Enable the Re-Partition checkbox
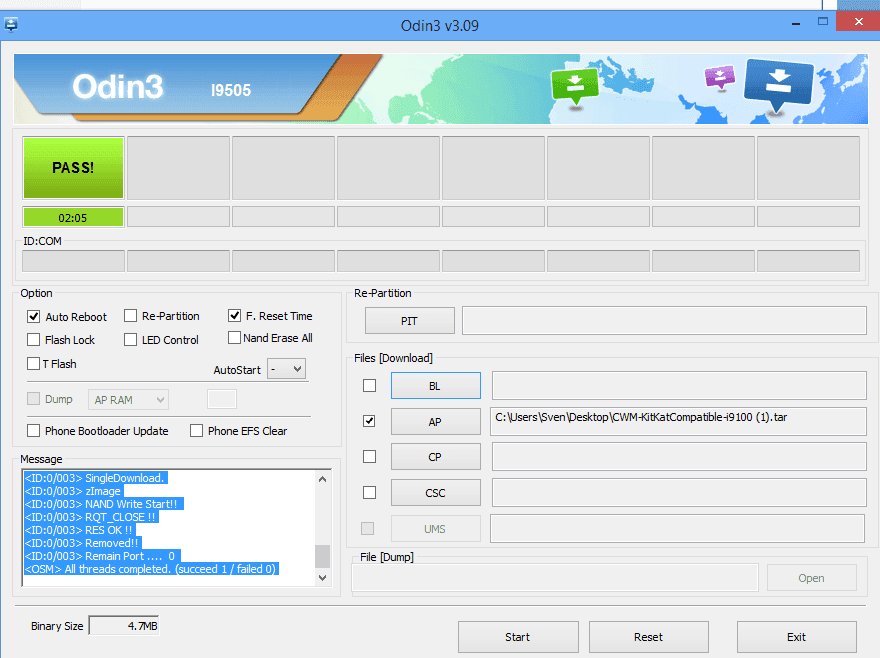The width and height of the screenshot is (880, 658). [x=130, y=316]
